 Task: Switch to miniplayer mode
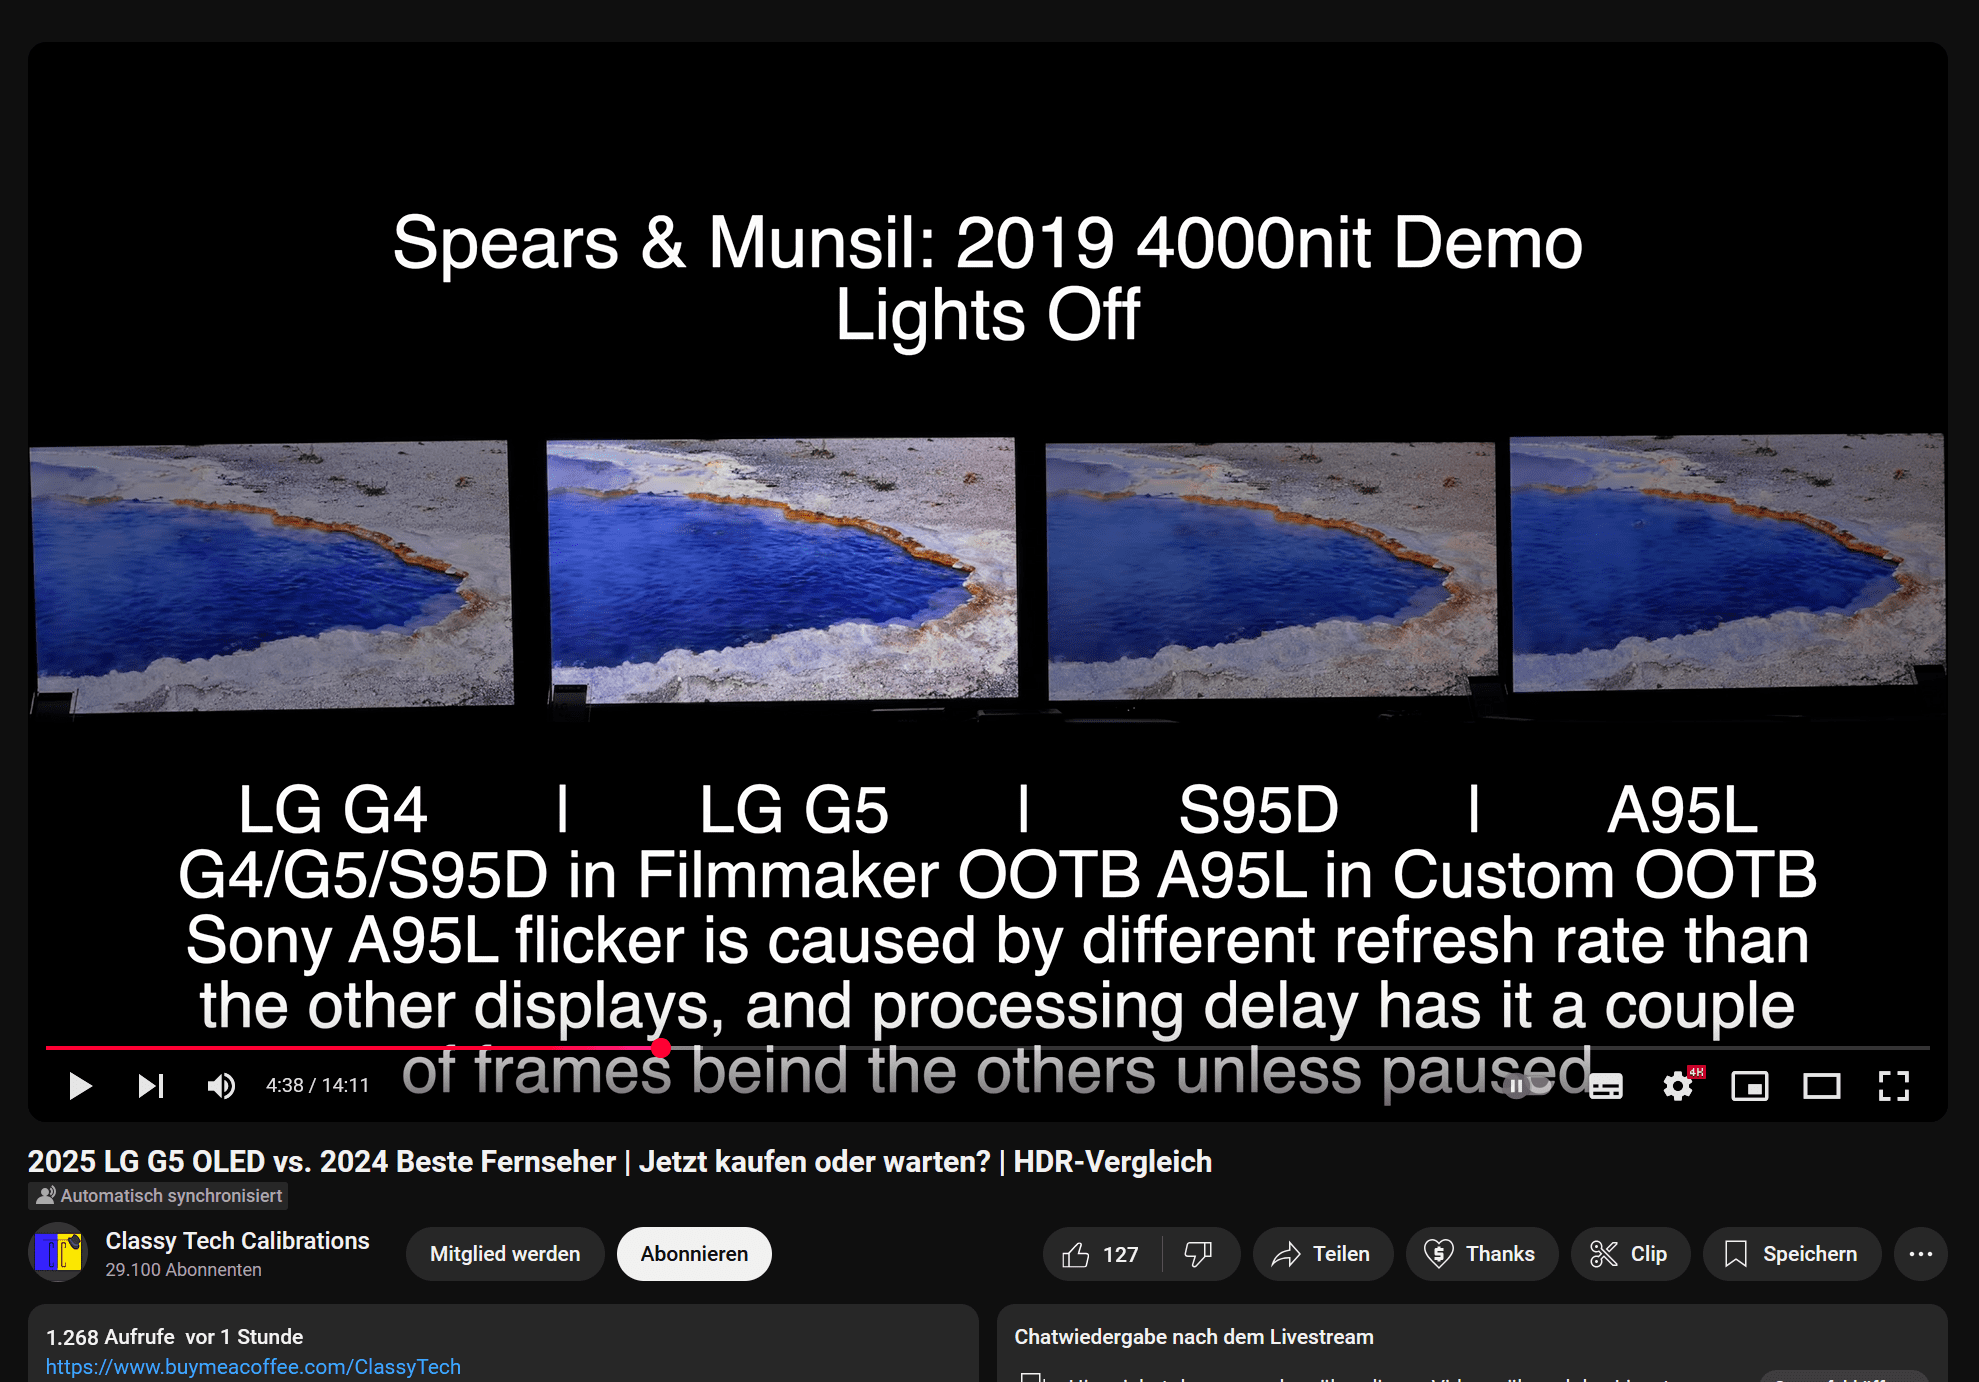1750,1086
